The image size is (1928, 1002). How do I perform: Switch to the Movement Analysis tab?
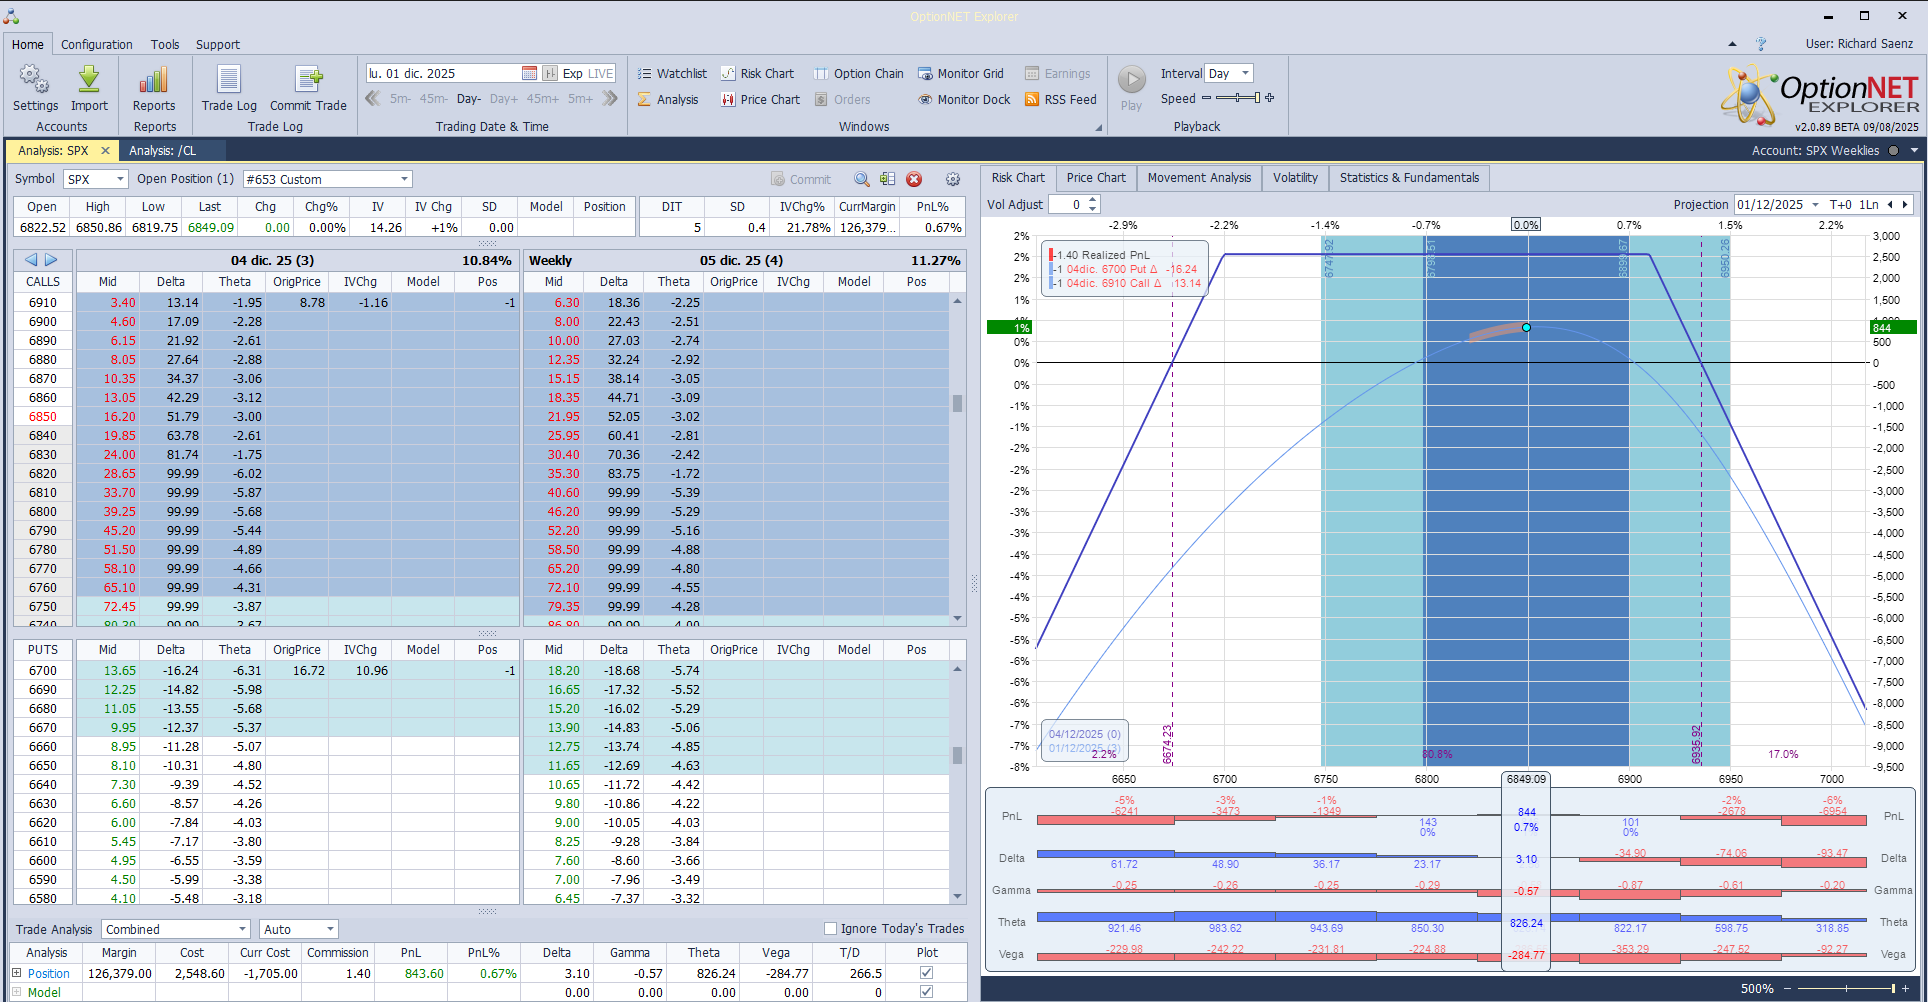coord(1199,178)
